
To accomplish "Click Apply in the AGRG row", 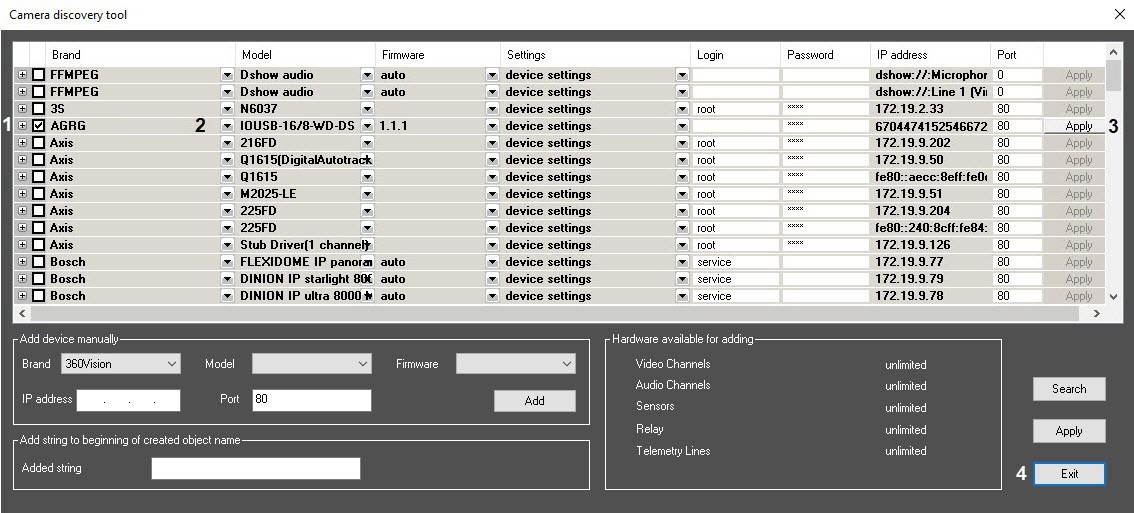I will point(1078,126).
